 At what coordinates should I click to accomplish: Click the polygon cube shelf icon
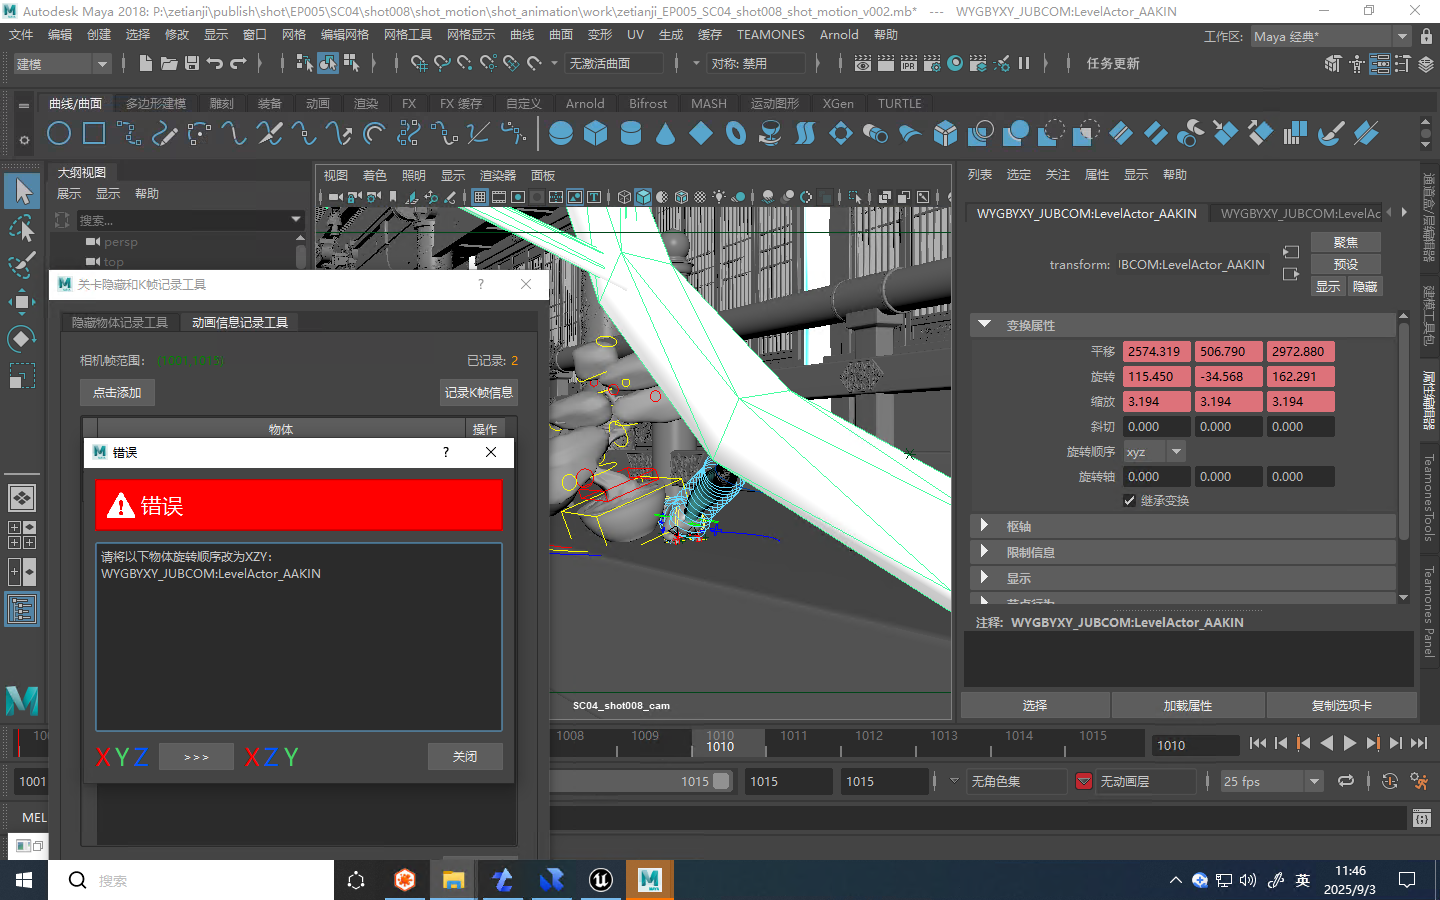tap(596, 133)
